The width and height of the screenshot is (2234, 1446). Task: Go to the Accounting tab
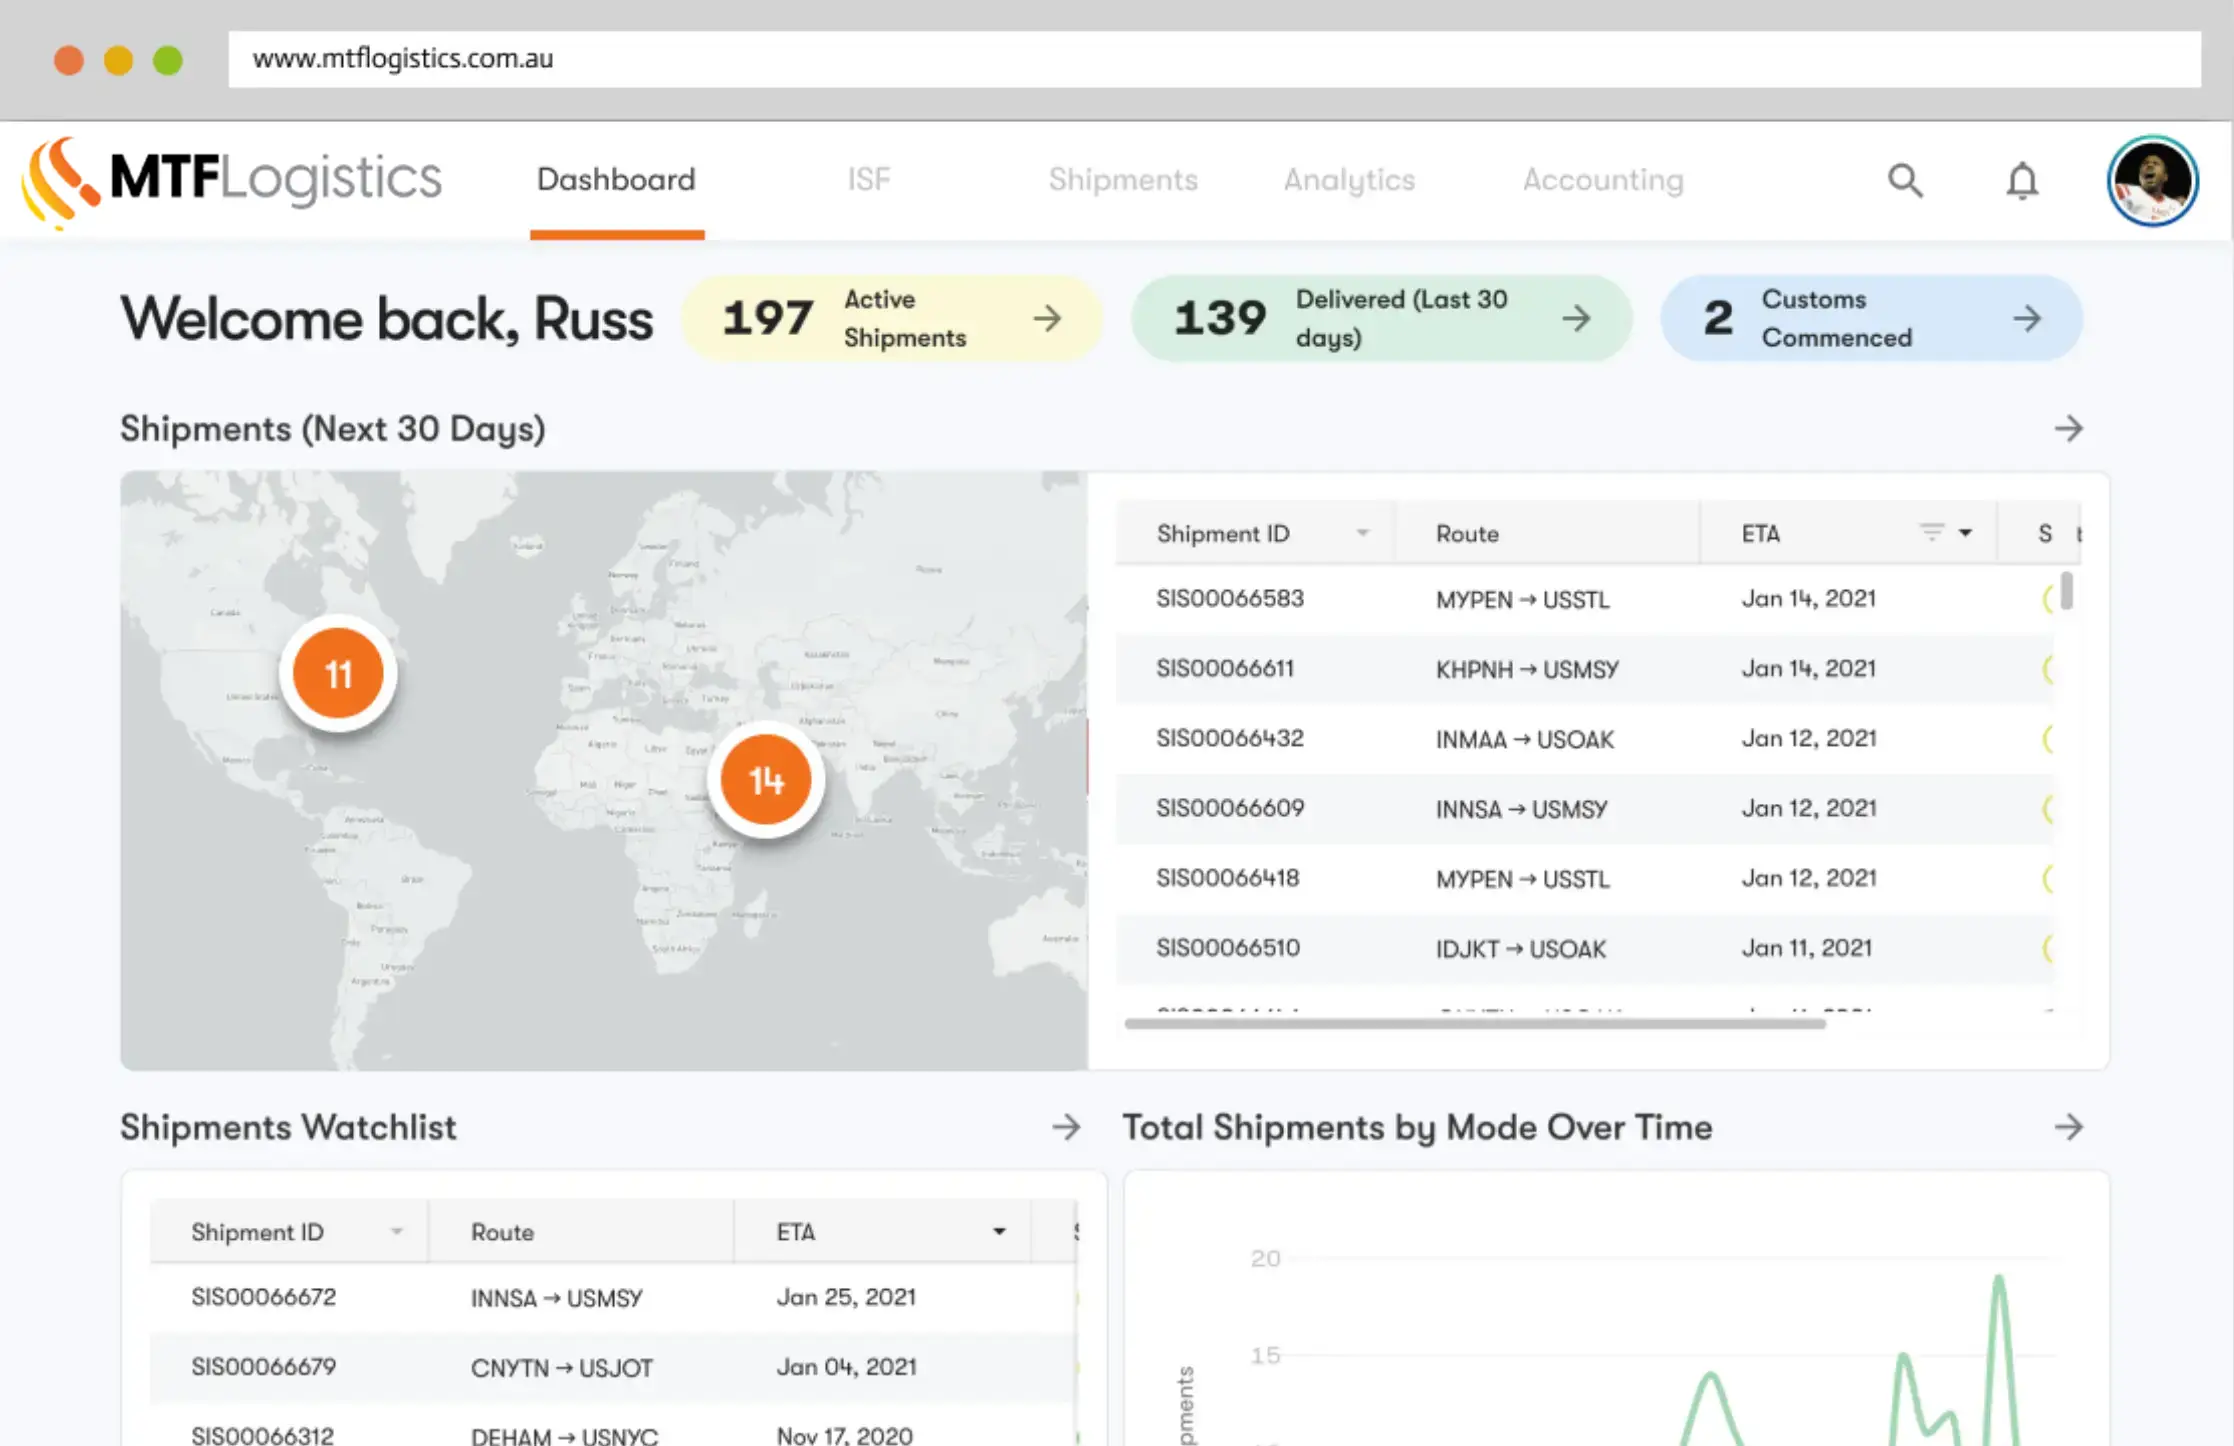(x=1602, y=180)
